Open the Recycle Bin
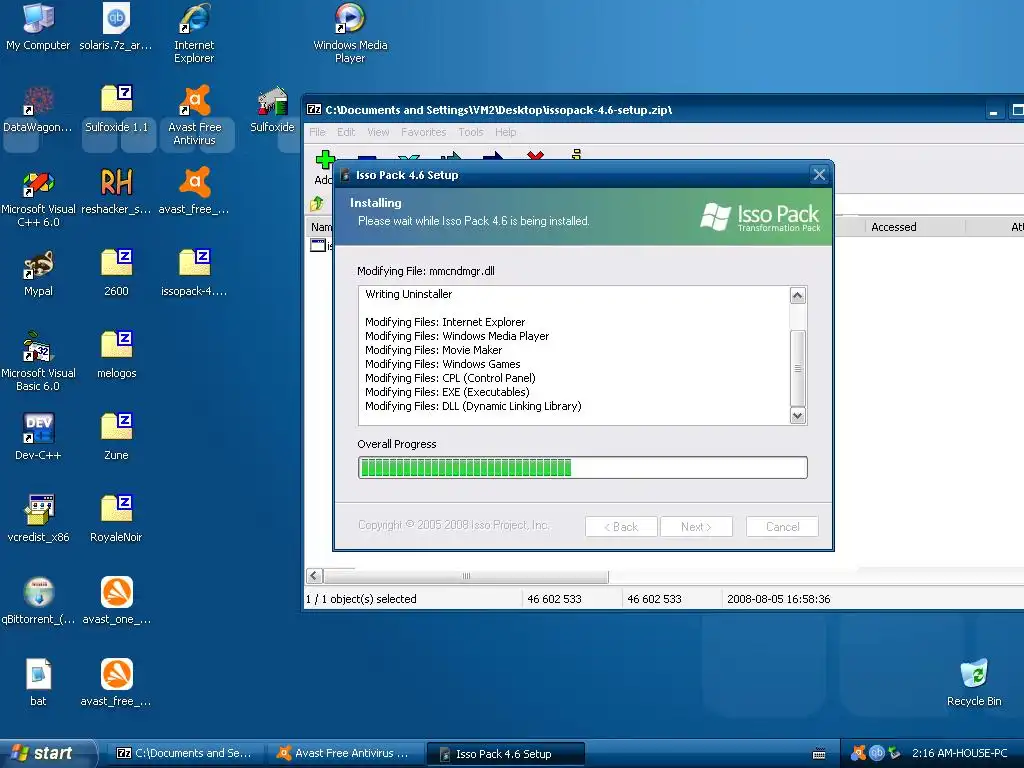Viewport: 1024px width, 768px height. [974, 683]
